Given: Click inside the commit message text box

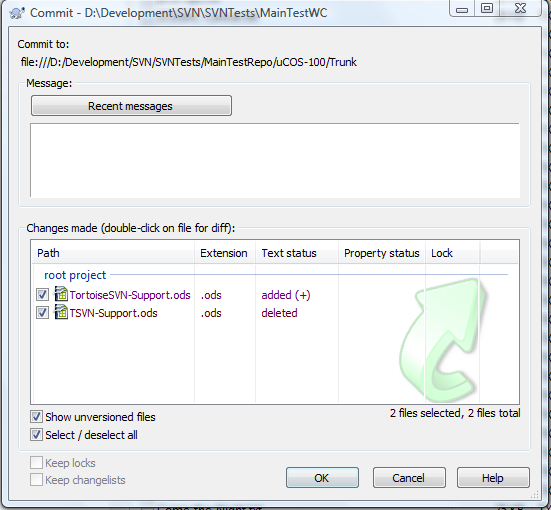Looking at the screenshot, I should click(275, 160).
